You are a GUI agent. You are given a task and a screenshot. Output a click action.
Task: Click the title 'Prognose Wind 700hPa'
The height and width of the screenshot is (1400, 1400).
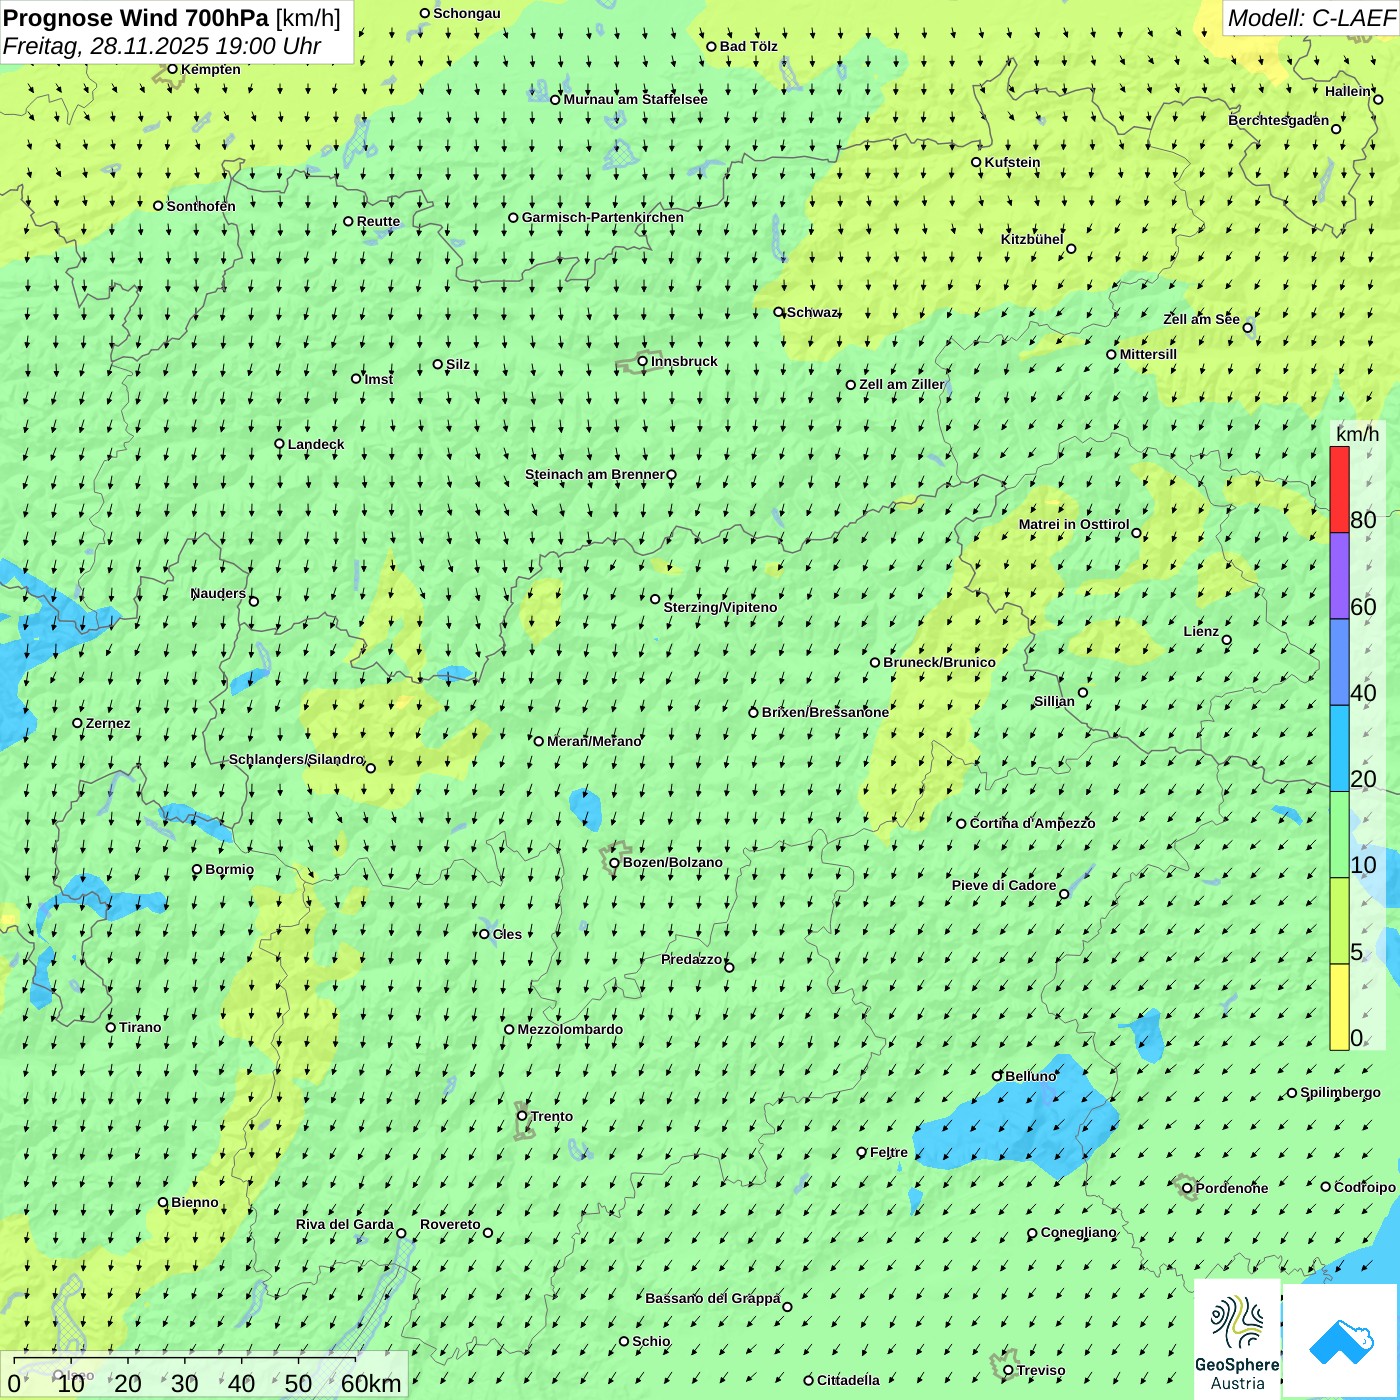[136, 18]
